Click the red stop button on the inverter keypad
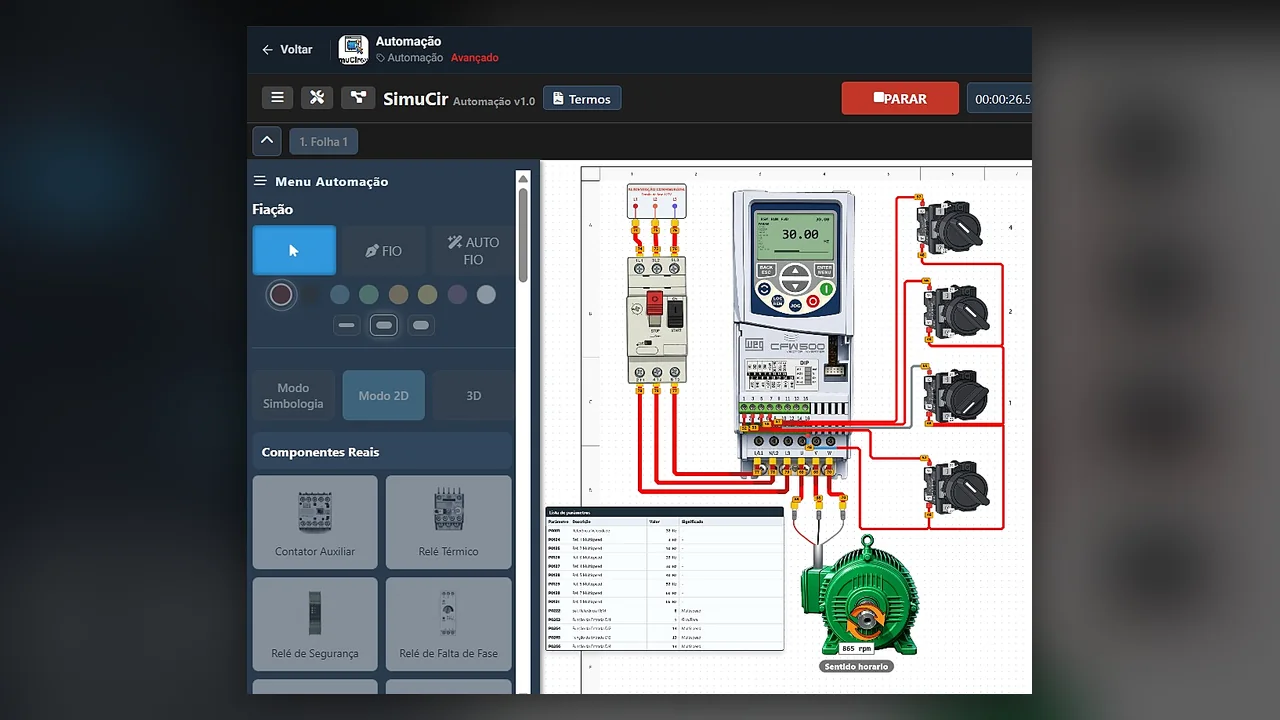Viewport: 1280px width, 720px height. tap(812, 301)
